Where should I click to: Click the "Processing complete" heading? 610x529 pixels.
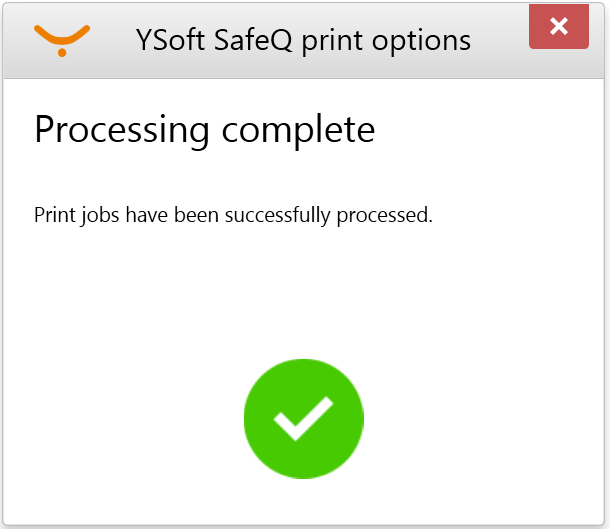[205, 130]
